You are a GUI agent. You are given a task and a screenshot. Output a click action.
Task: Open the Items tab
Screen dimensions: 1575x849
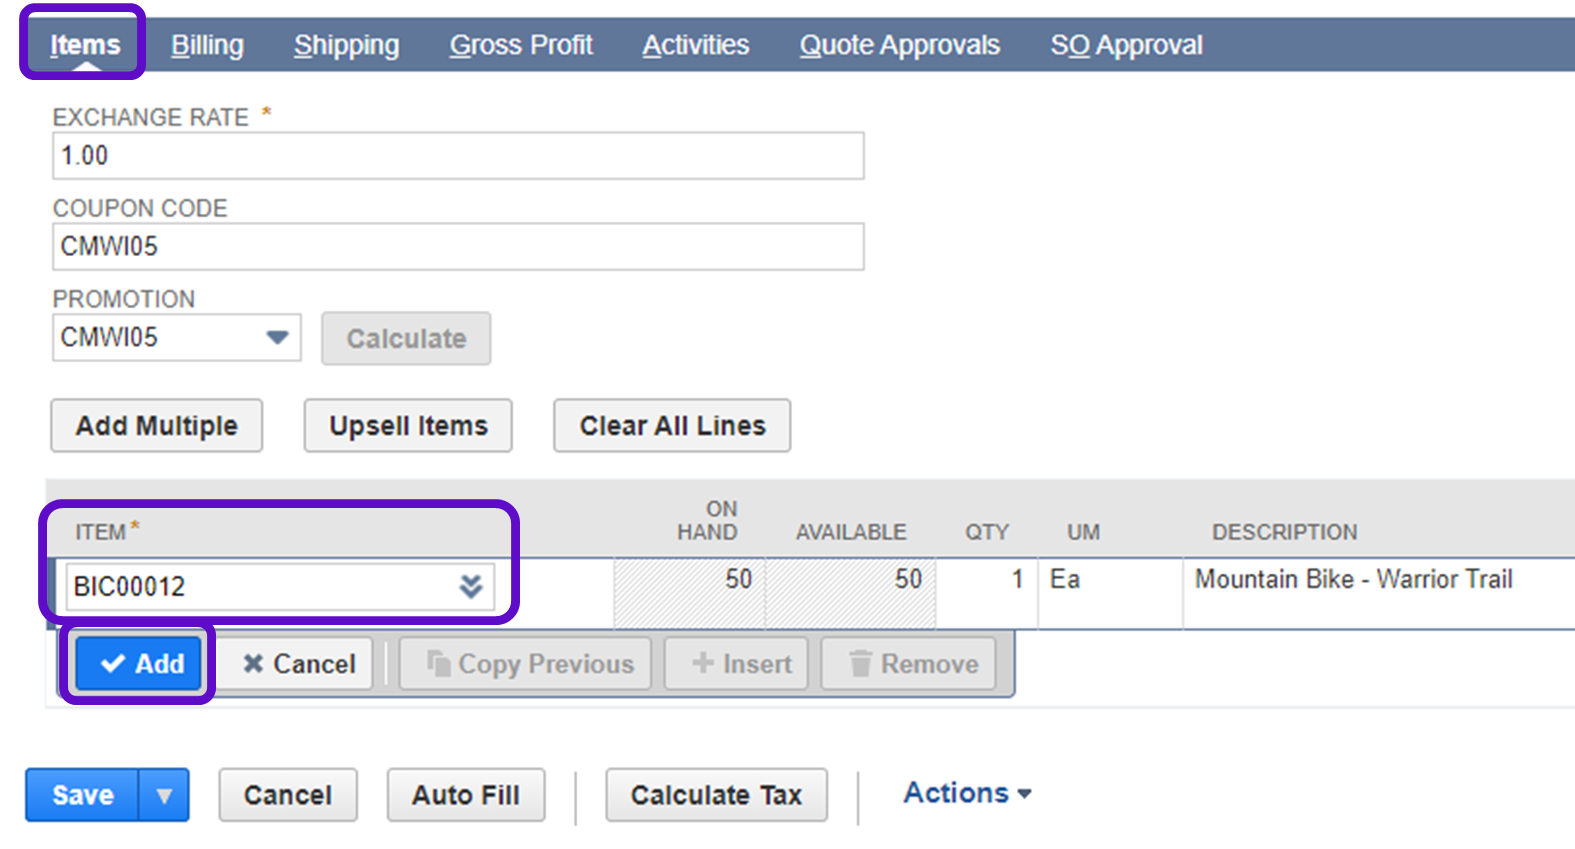(85, 45)
